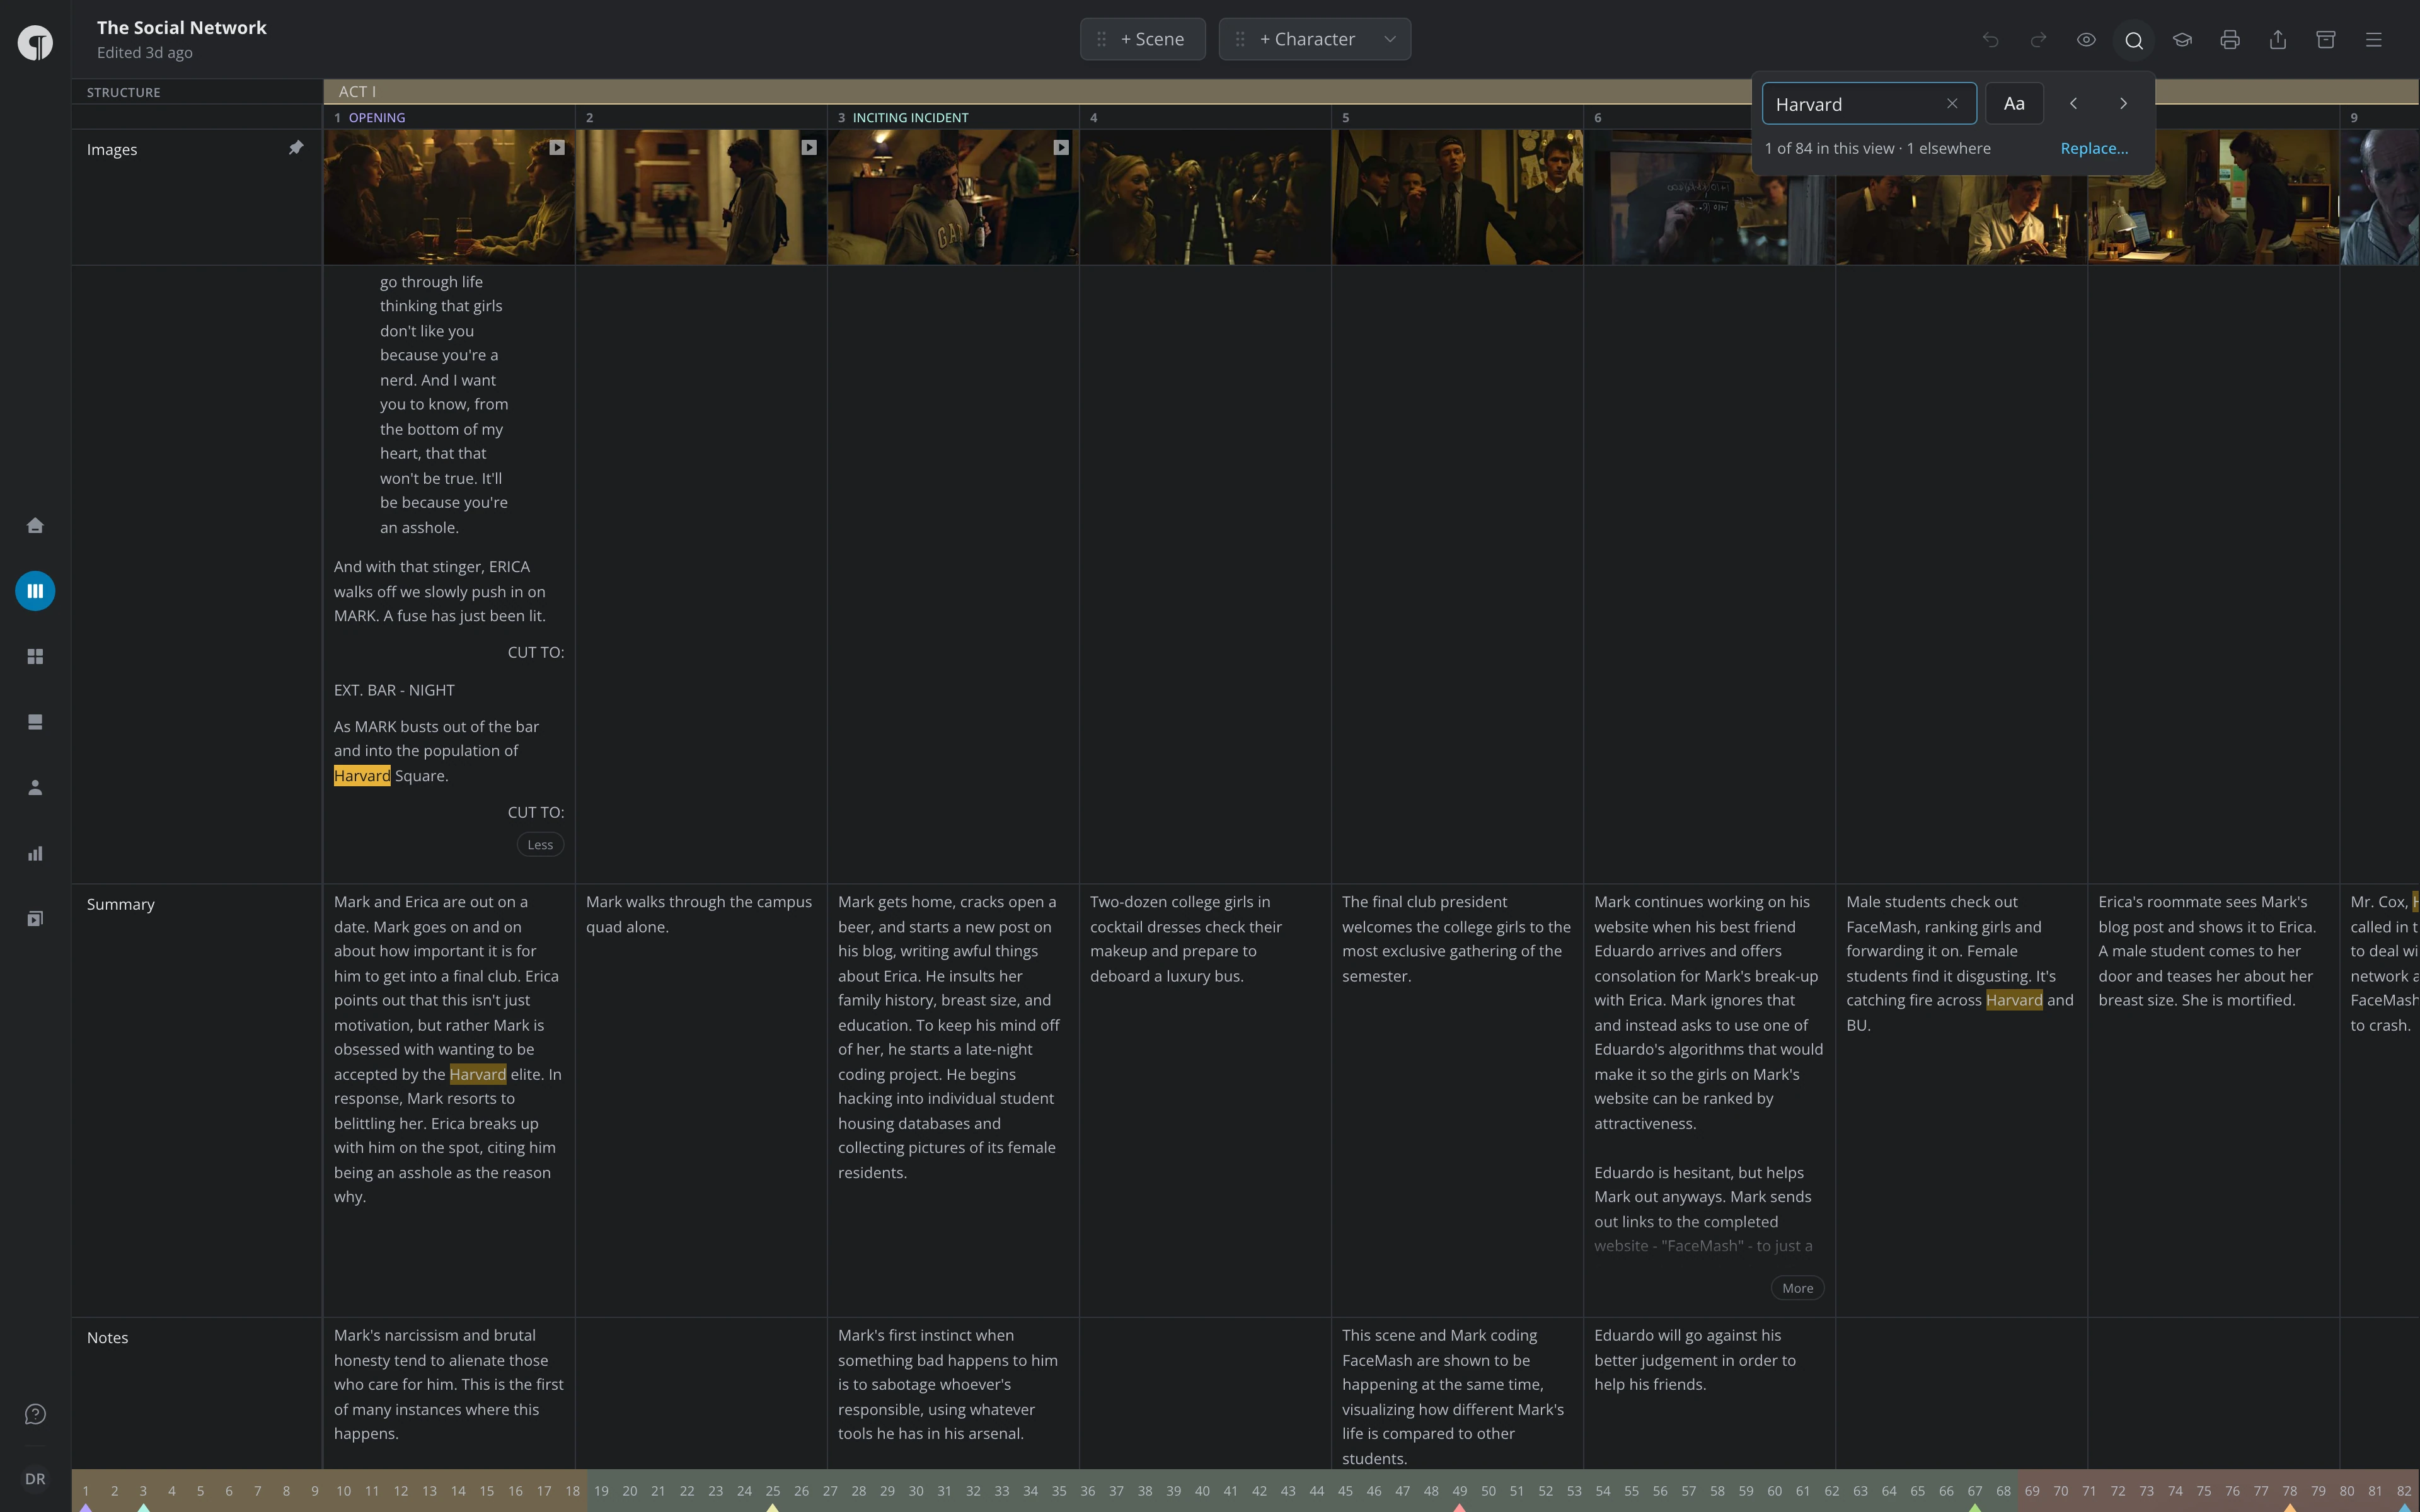Open the characters person icon
The height and width of the screenshot is (1512, 2420).
coord(35,788)
